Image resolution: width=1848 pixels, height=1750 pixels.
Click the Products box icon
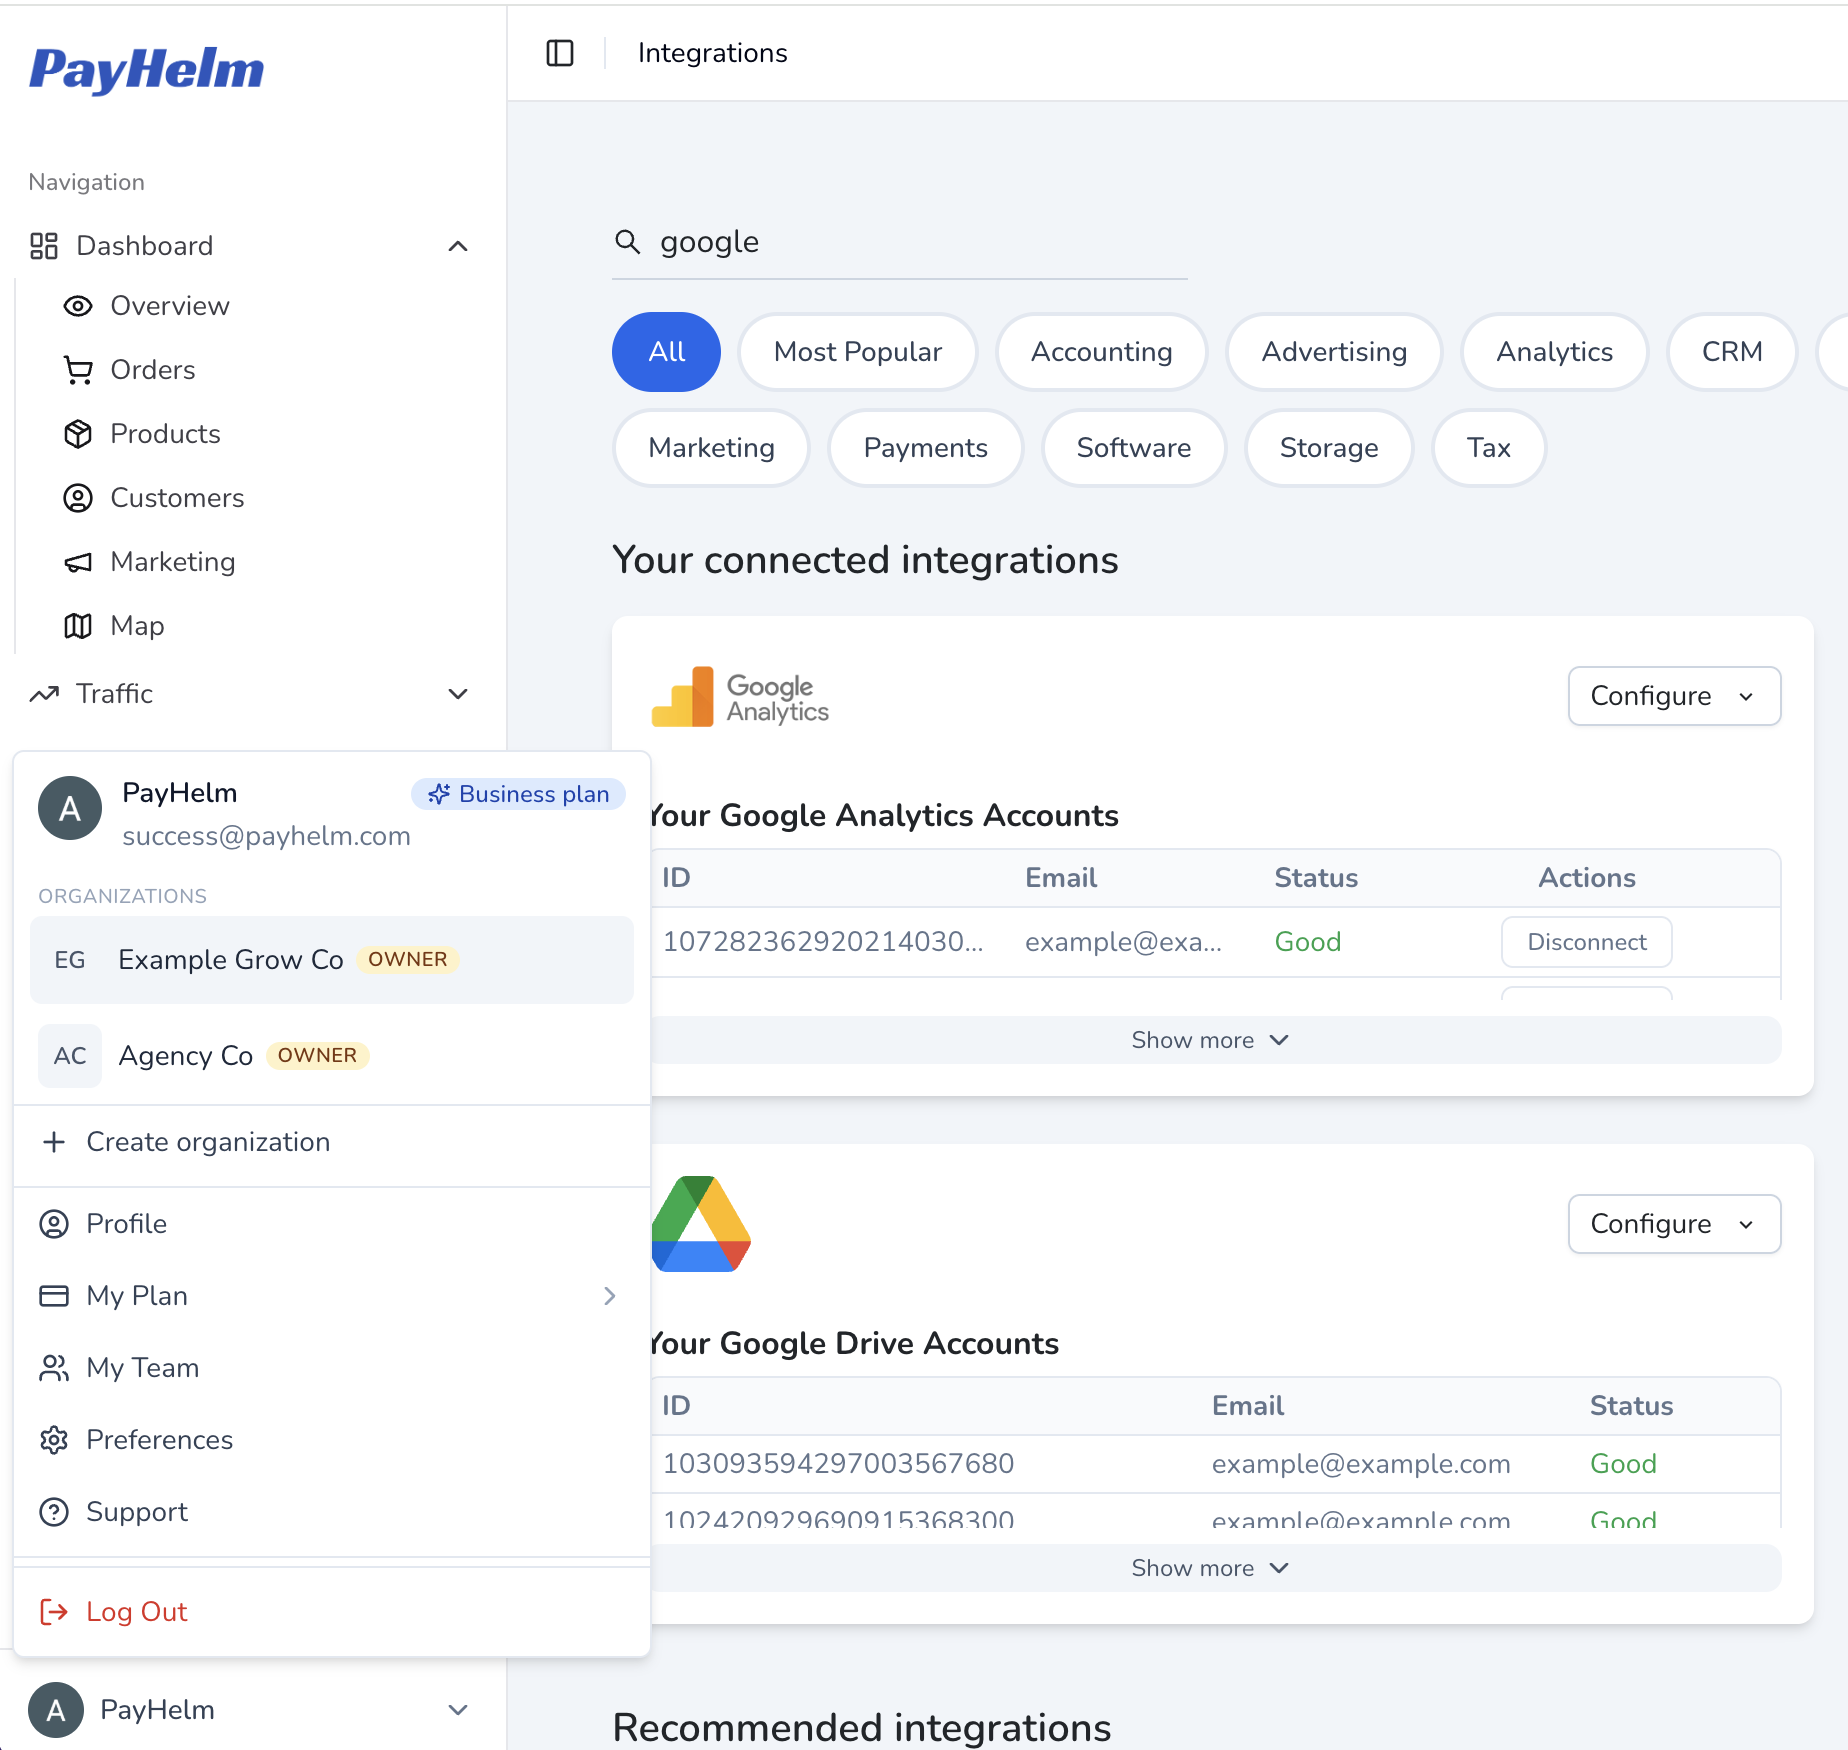(x=78, y=434)
